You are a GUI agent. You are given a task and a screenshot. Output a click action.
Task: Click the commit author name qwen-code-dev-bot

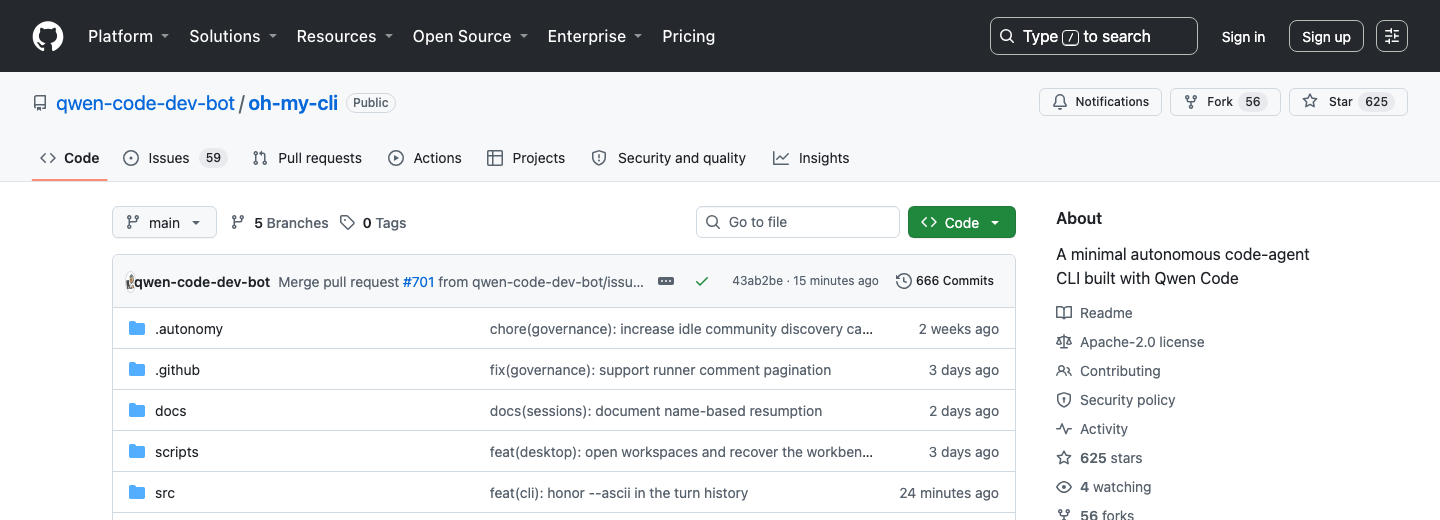coord(202,282)
